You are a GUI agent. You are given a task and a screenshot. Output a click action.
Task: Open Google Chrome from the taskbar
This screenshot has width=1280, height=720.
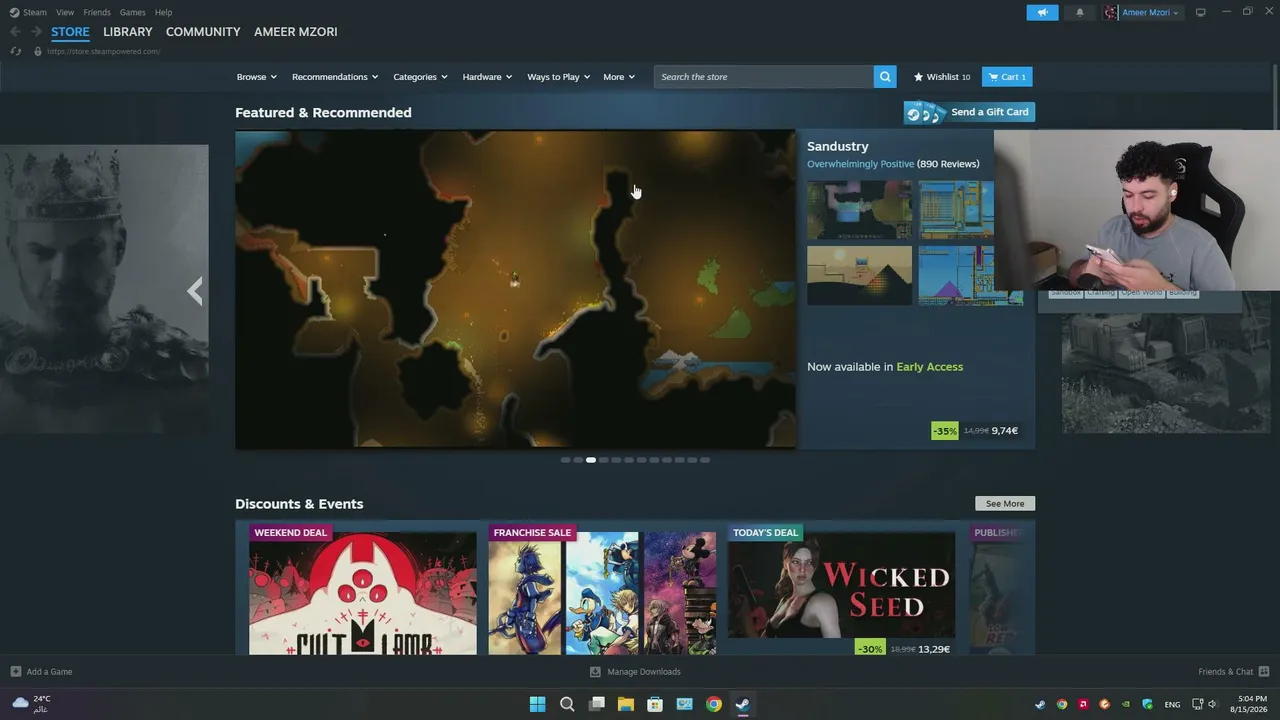coord(714,704)
